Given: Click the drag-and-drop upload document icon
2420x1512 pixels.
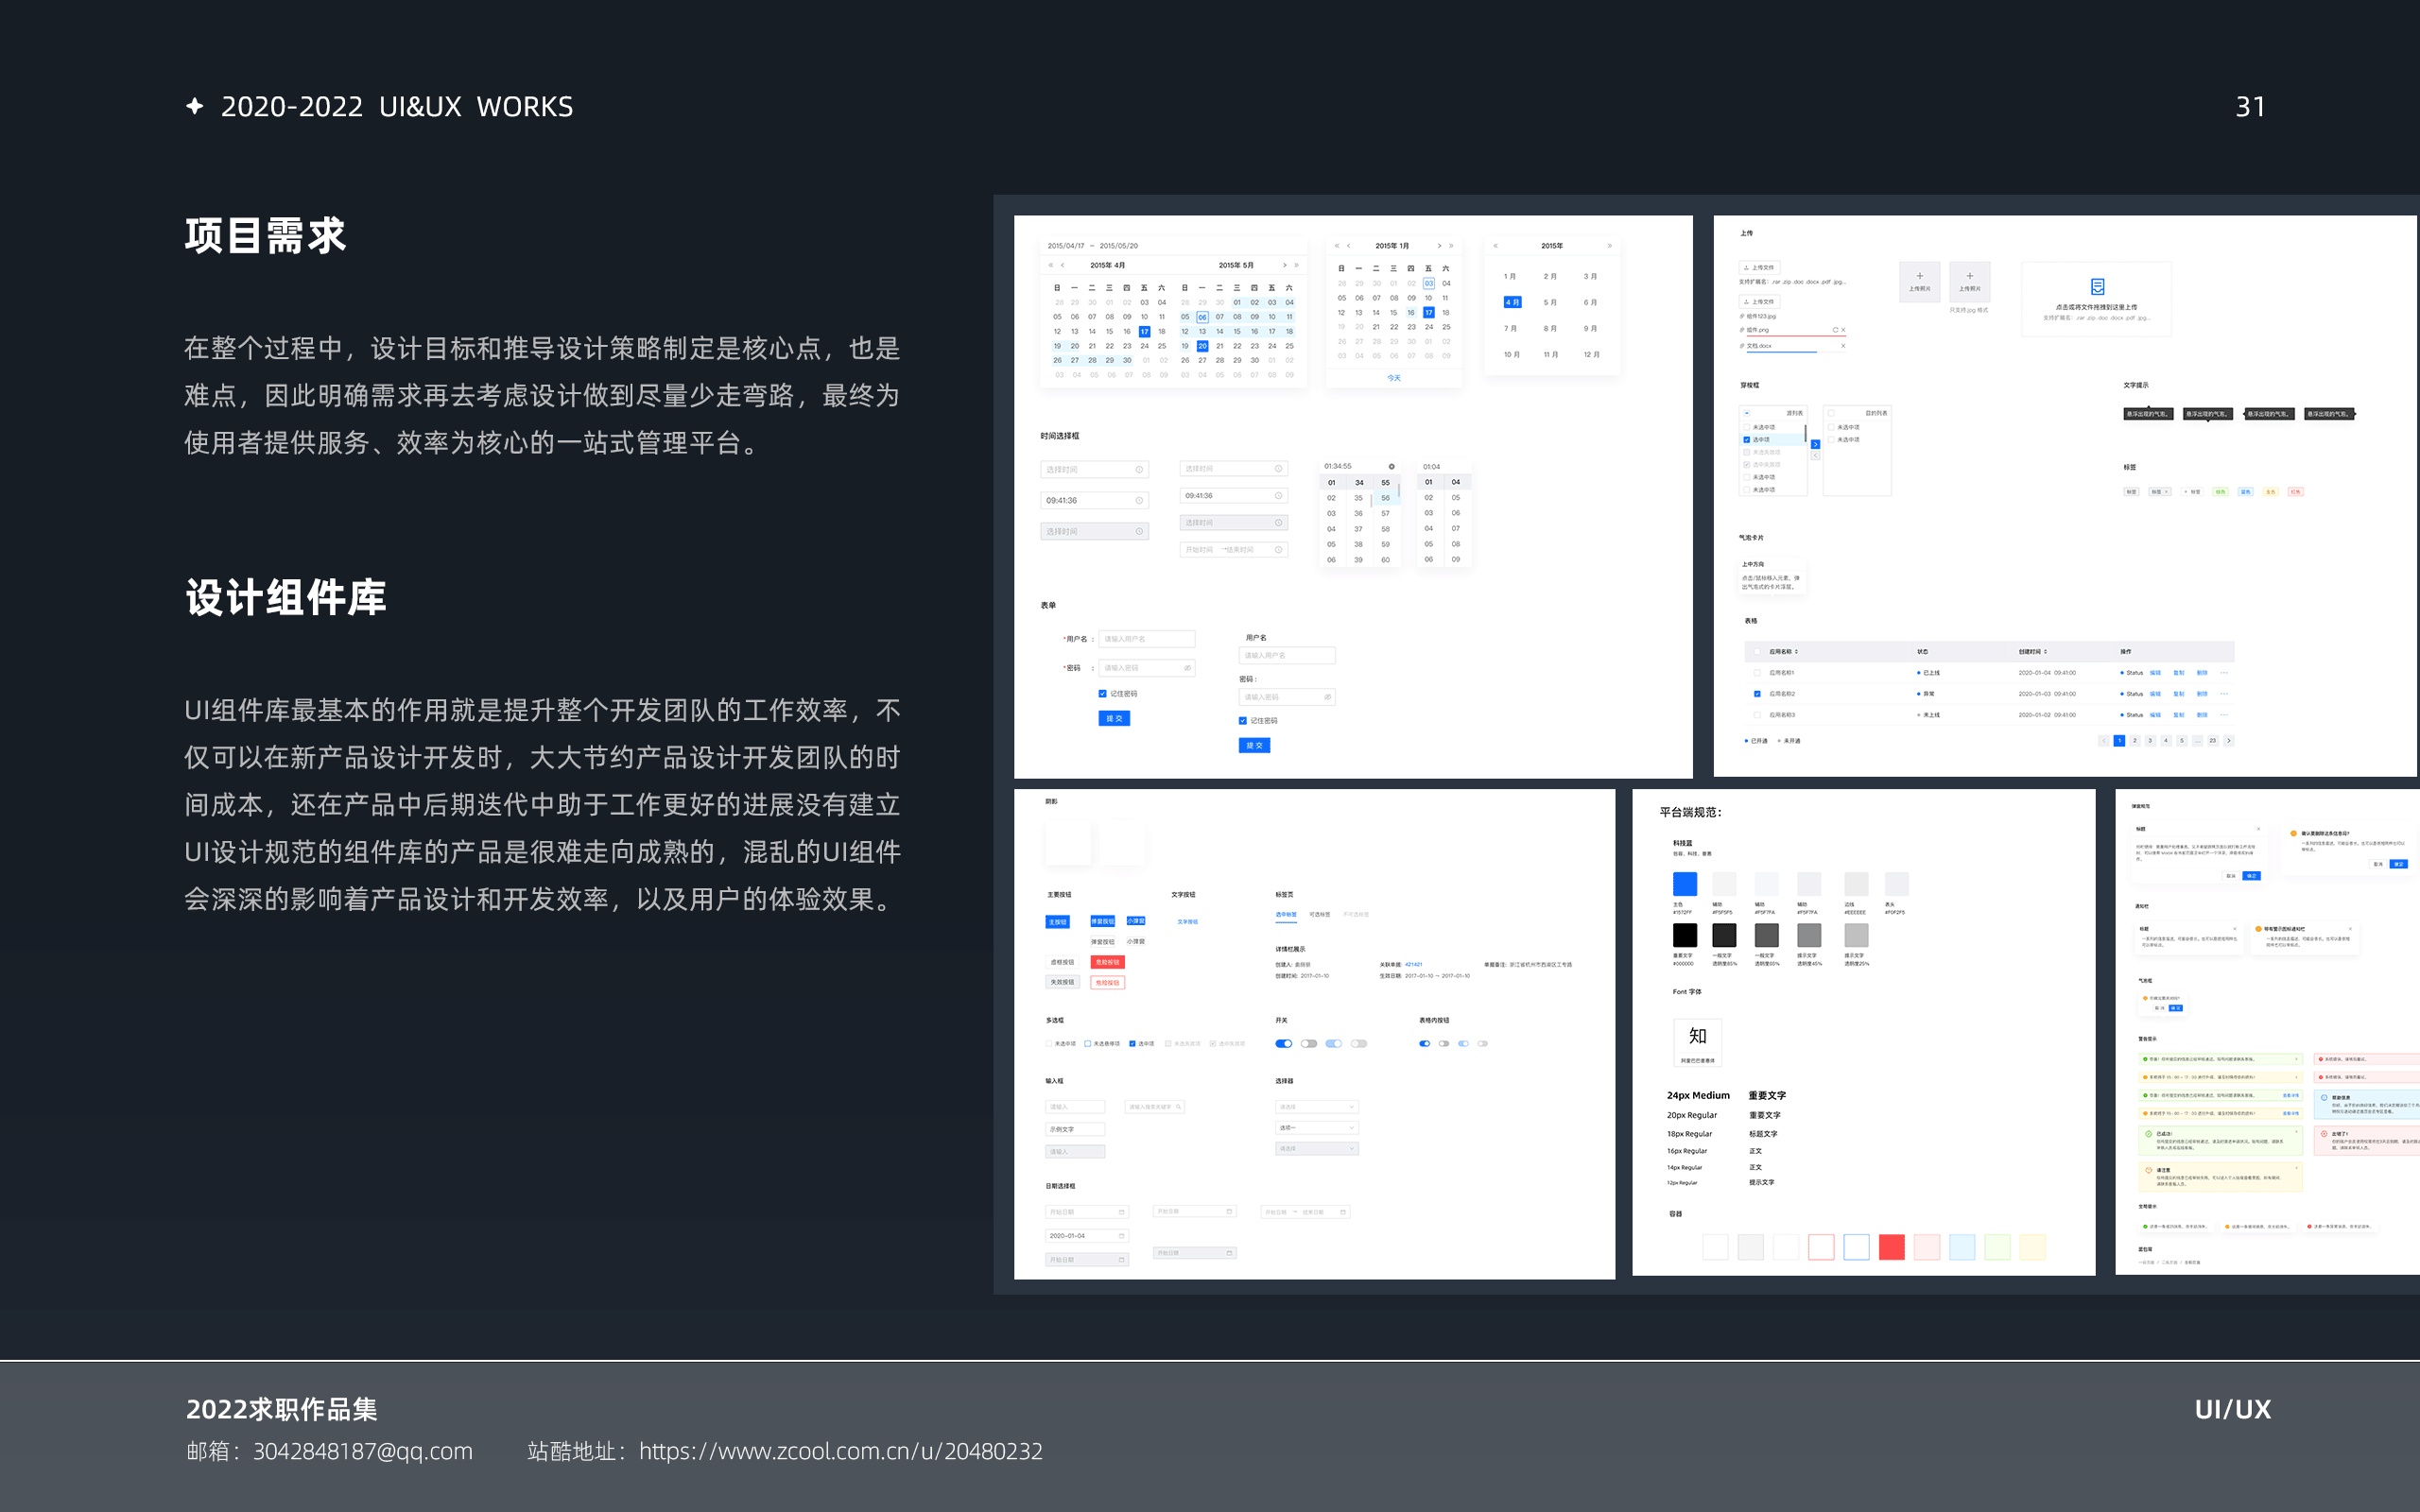Looking at the screenshot, I should point(2097,287).
